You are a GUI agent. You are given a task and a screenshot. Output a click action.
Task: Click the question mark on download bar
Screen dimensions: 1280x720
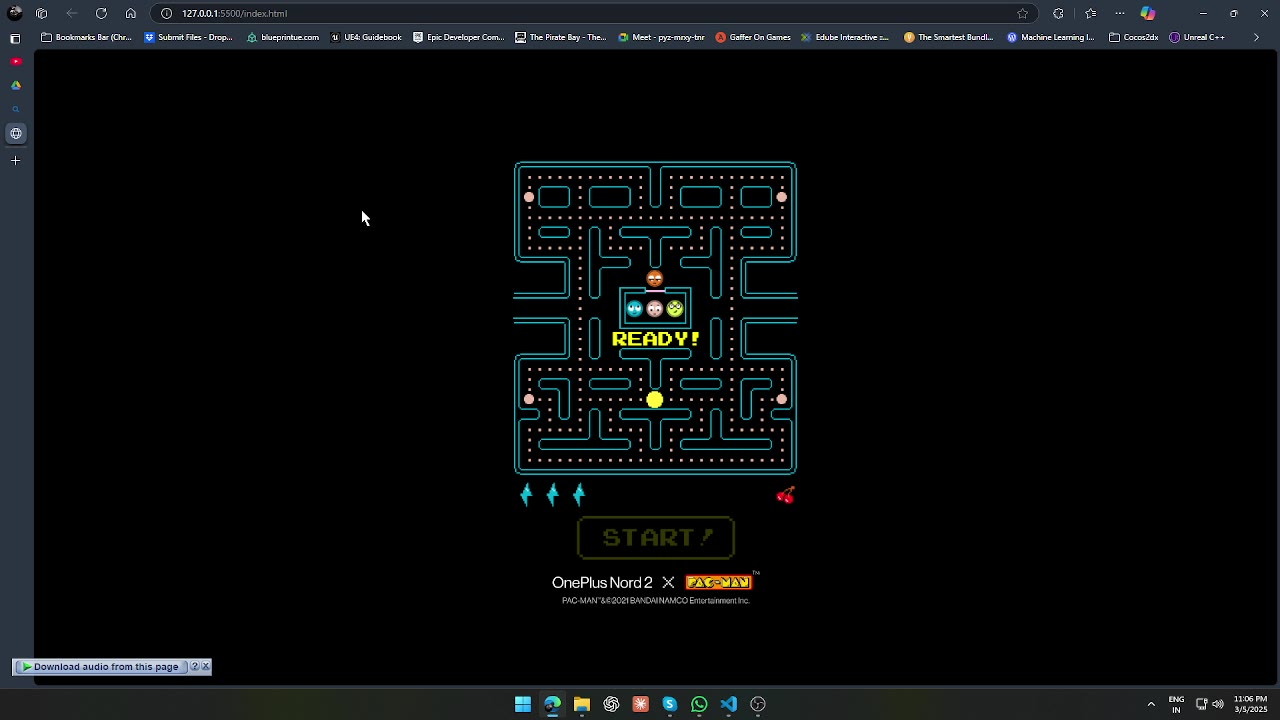tap(195, 667)
